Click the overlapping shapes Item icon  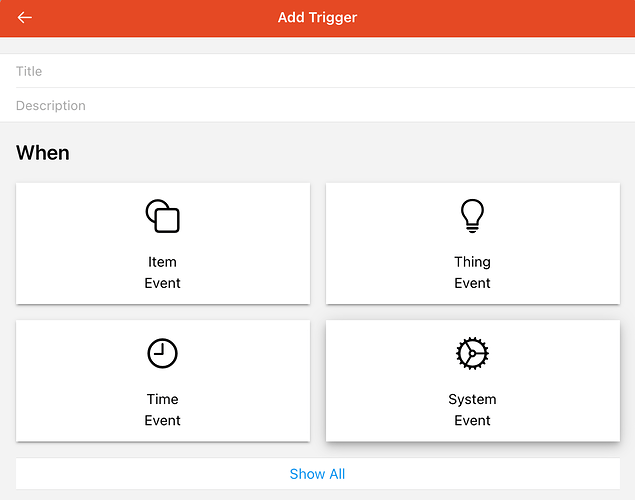(162, 216)
